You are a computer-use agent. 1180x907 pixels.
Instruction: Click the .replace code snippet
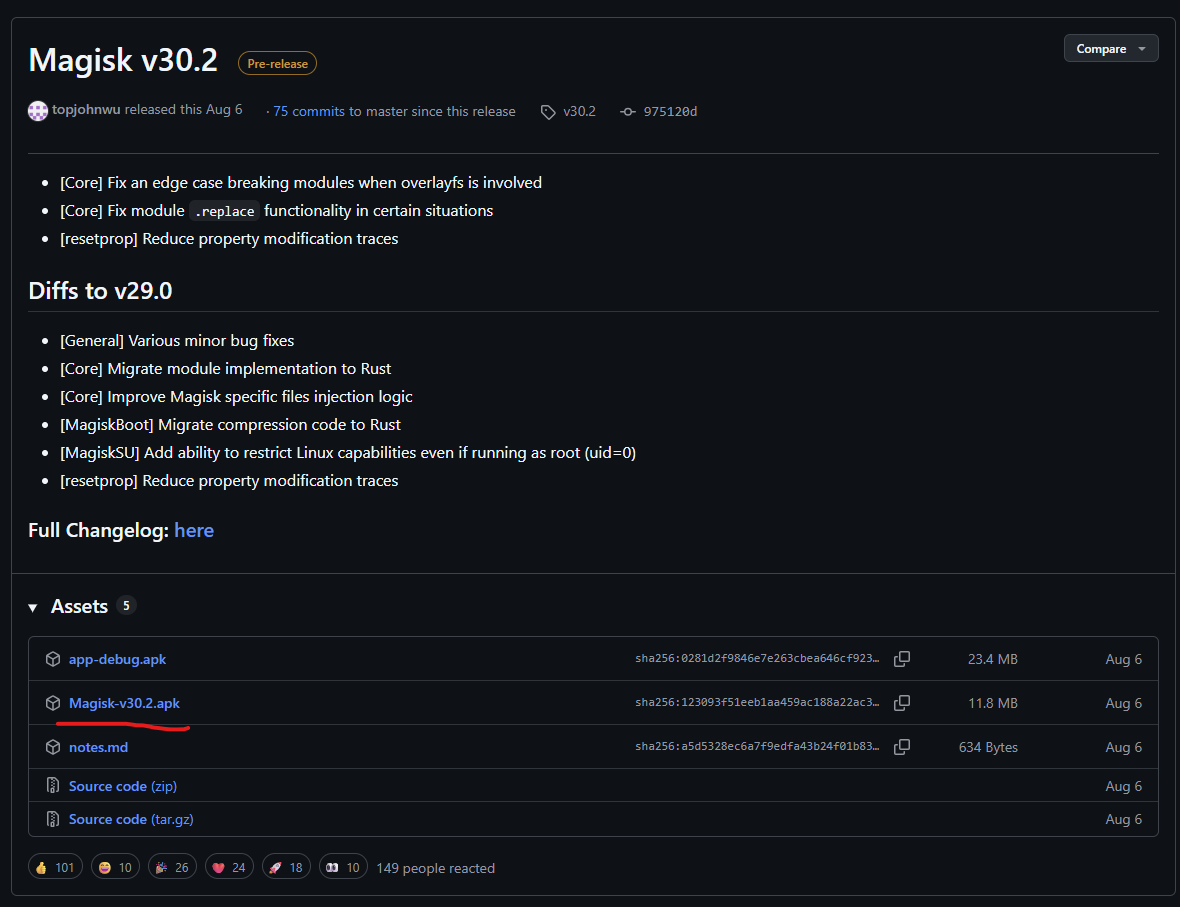[224, 212]
